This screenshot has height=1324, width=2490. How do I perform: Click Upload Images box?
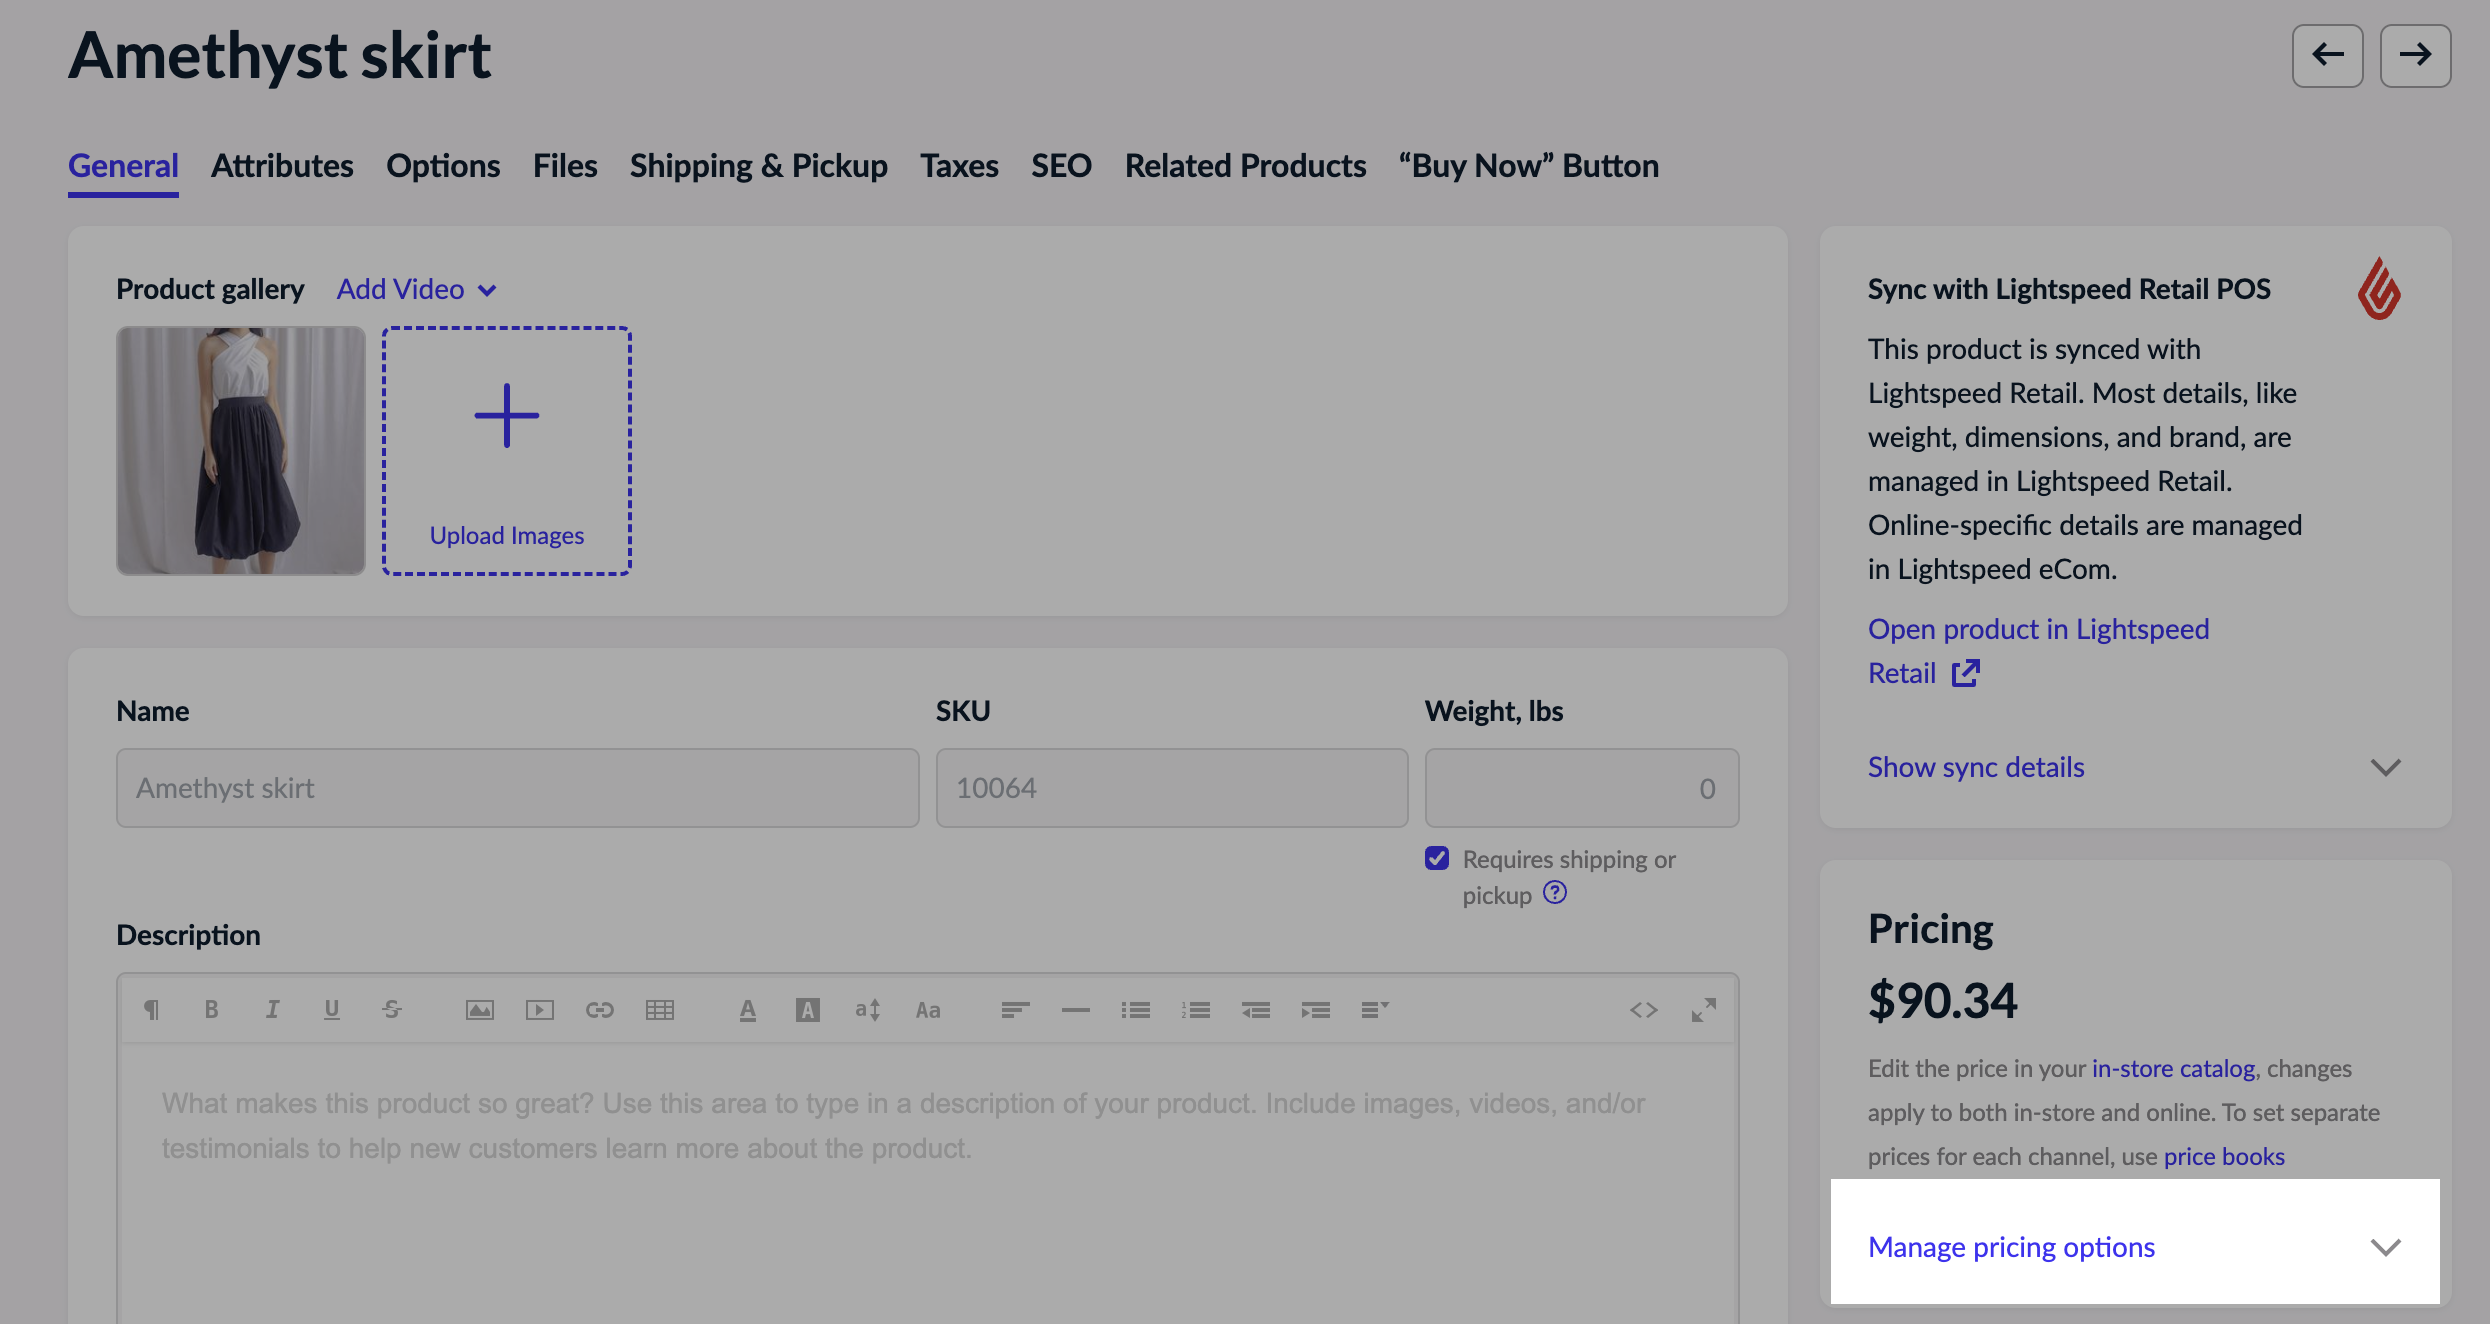click(x=507, y=451)
